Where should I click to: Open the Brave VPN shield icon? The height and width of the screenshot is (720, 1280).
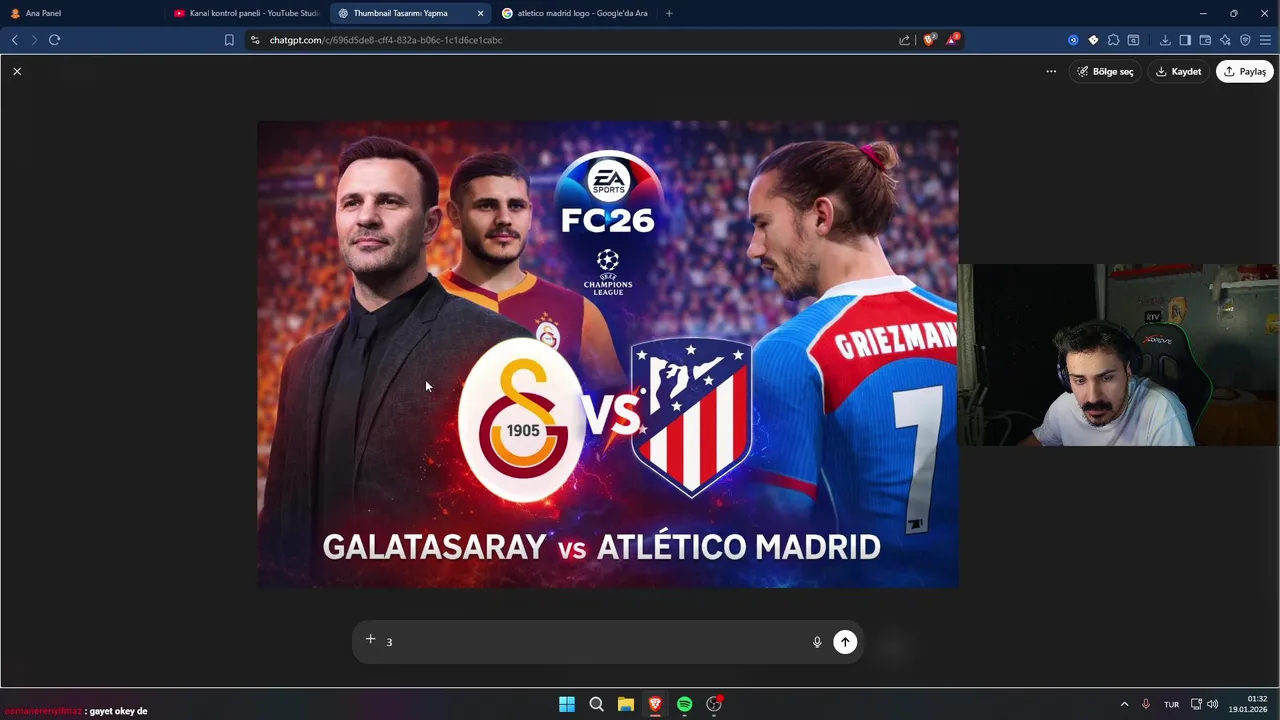point(1245,40)
